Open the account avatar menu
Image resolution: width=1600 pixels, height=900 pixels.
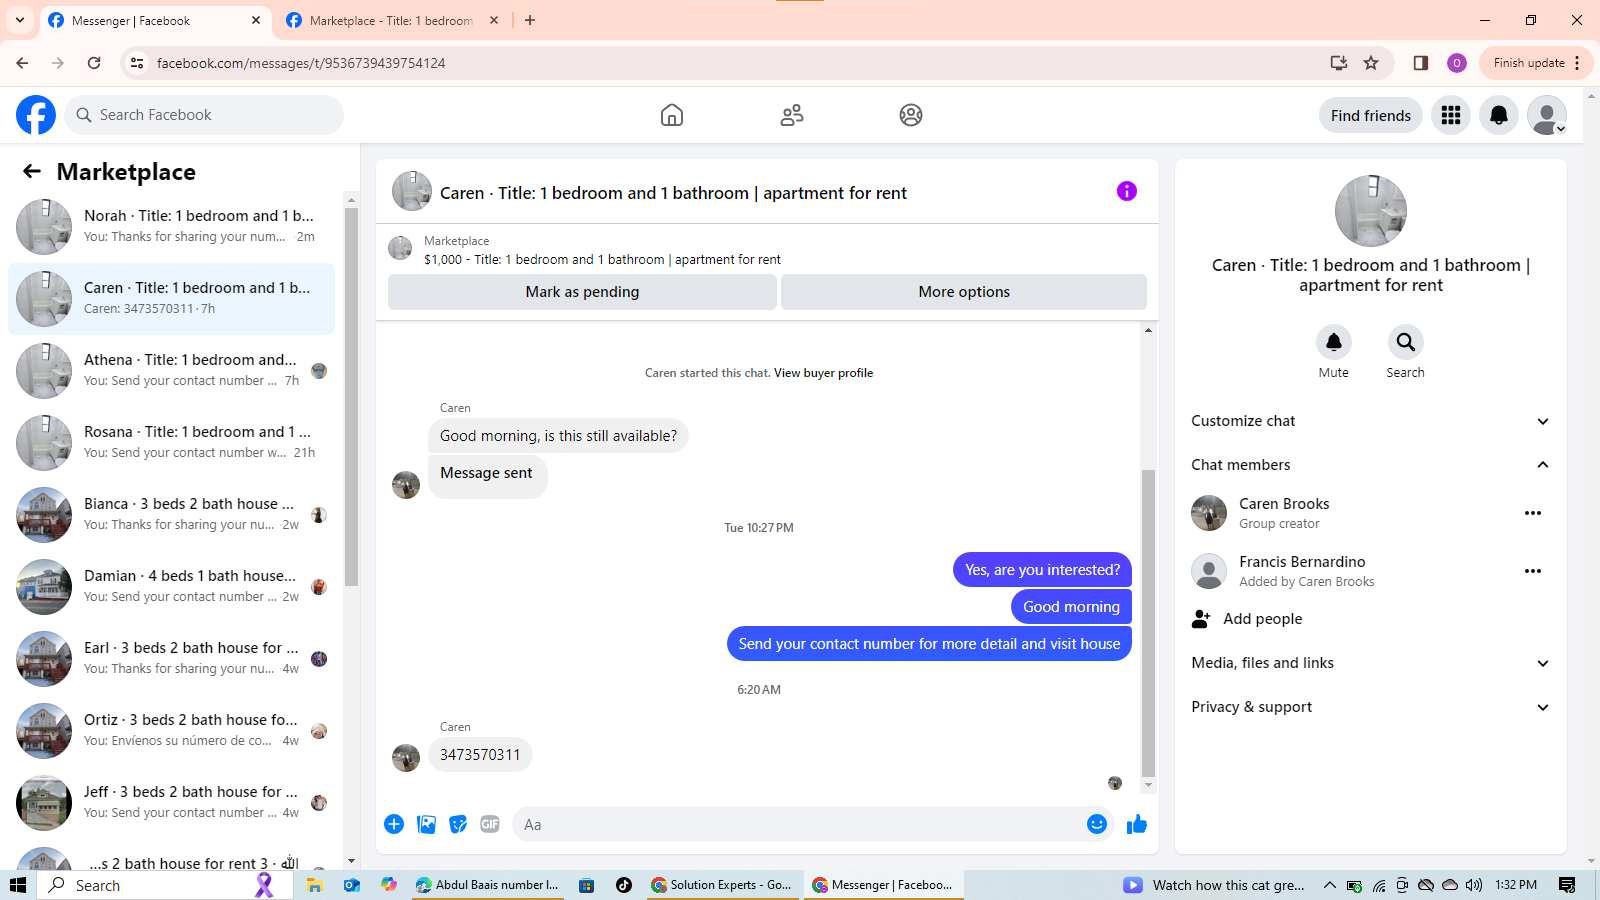pos(1547,115)
